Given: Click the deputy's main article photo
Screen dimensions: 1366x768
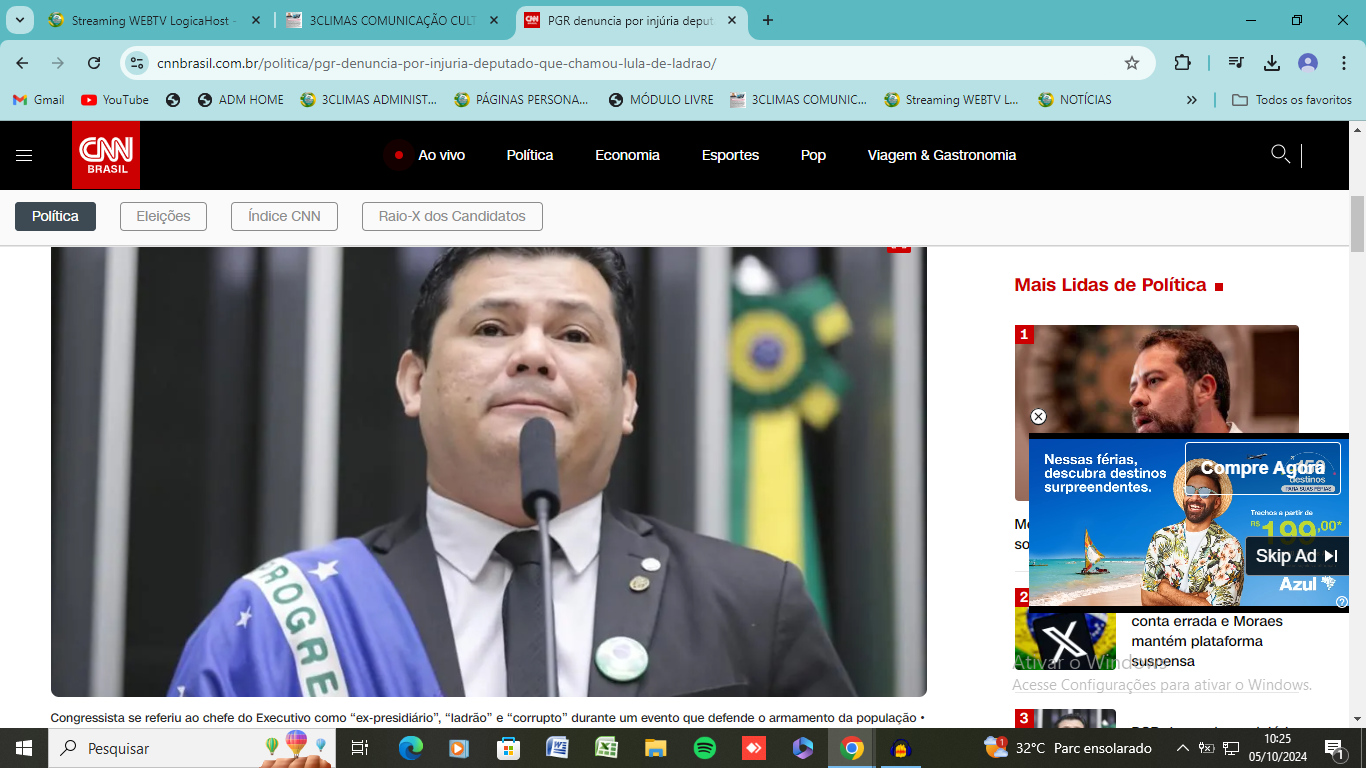Looking at the screenshot, I should (489, 471).
